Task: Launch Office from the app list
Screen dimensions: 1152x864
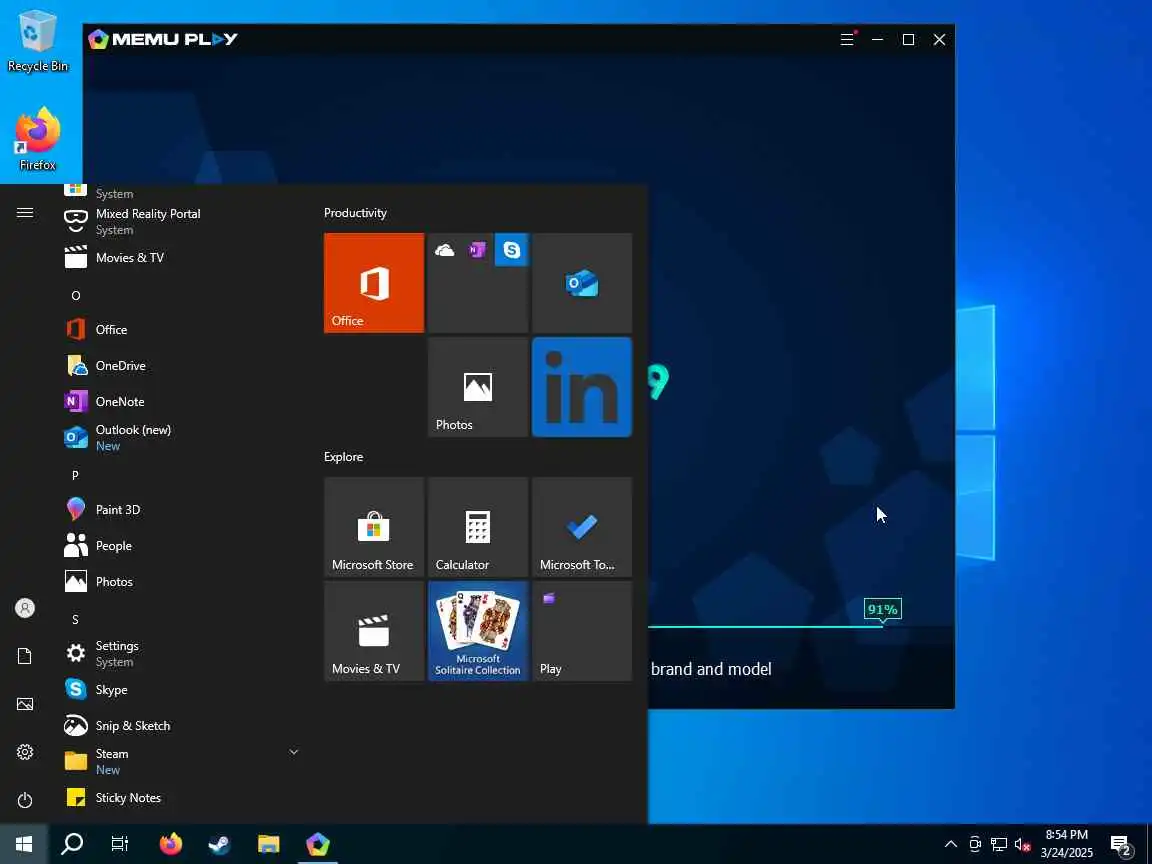Action: pos(180,329)
